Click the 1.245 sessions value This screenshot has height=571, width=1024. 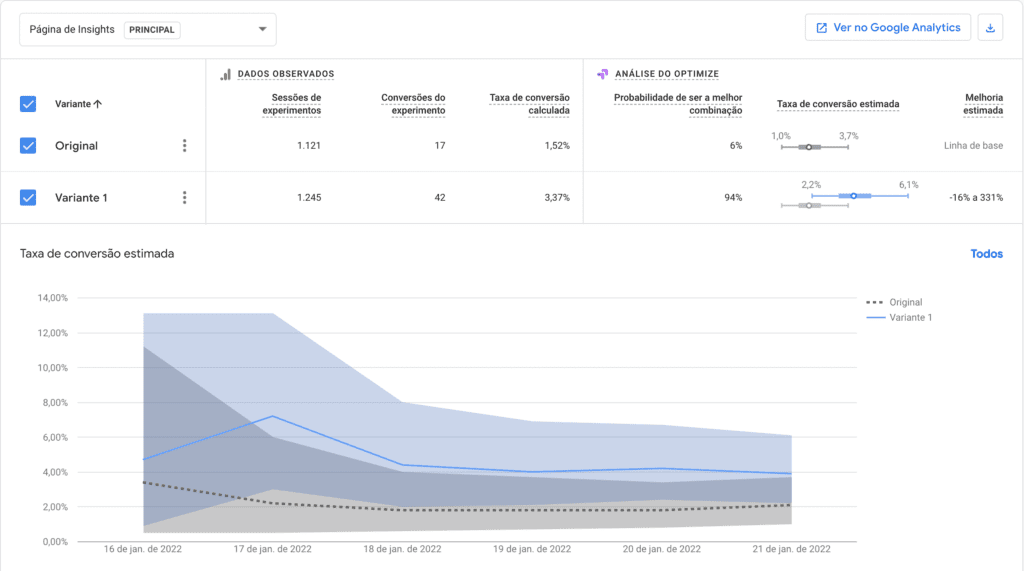tap(309, 197)
